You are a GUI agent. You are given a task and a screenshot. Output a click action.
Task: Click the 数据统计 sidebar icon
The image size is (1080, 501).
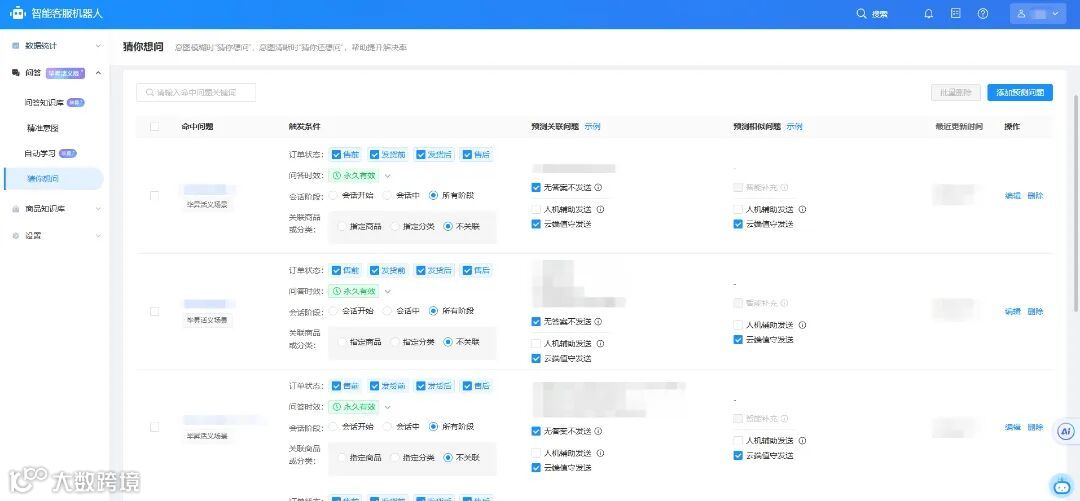tap(16, 45)
